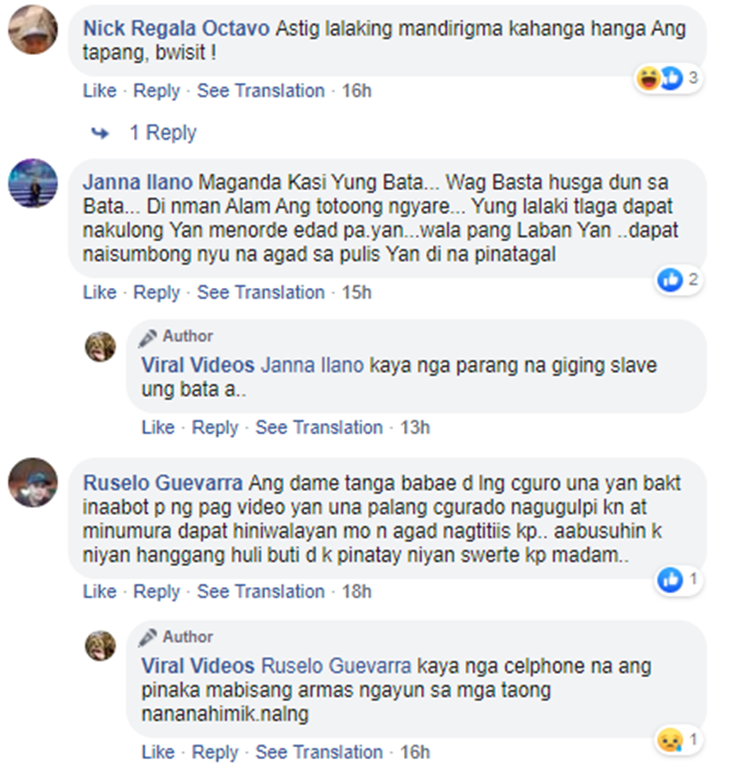This screenshot has height=776, width=750.
Task: Like the last Viral Videos reply
Action: [158, 752]
